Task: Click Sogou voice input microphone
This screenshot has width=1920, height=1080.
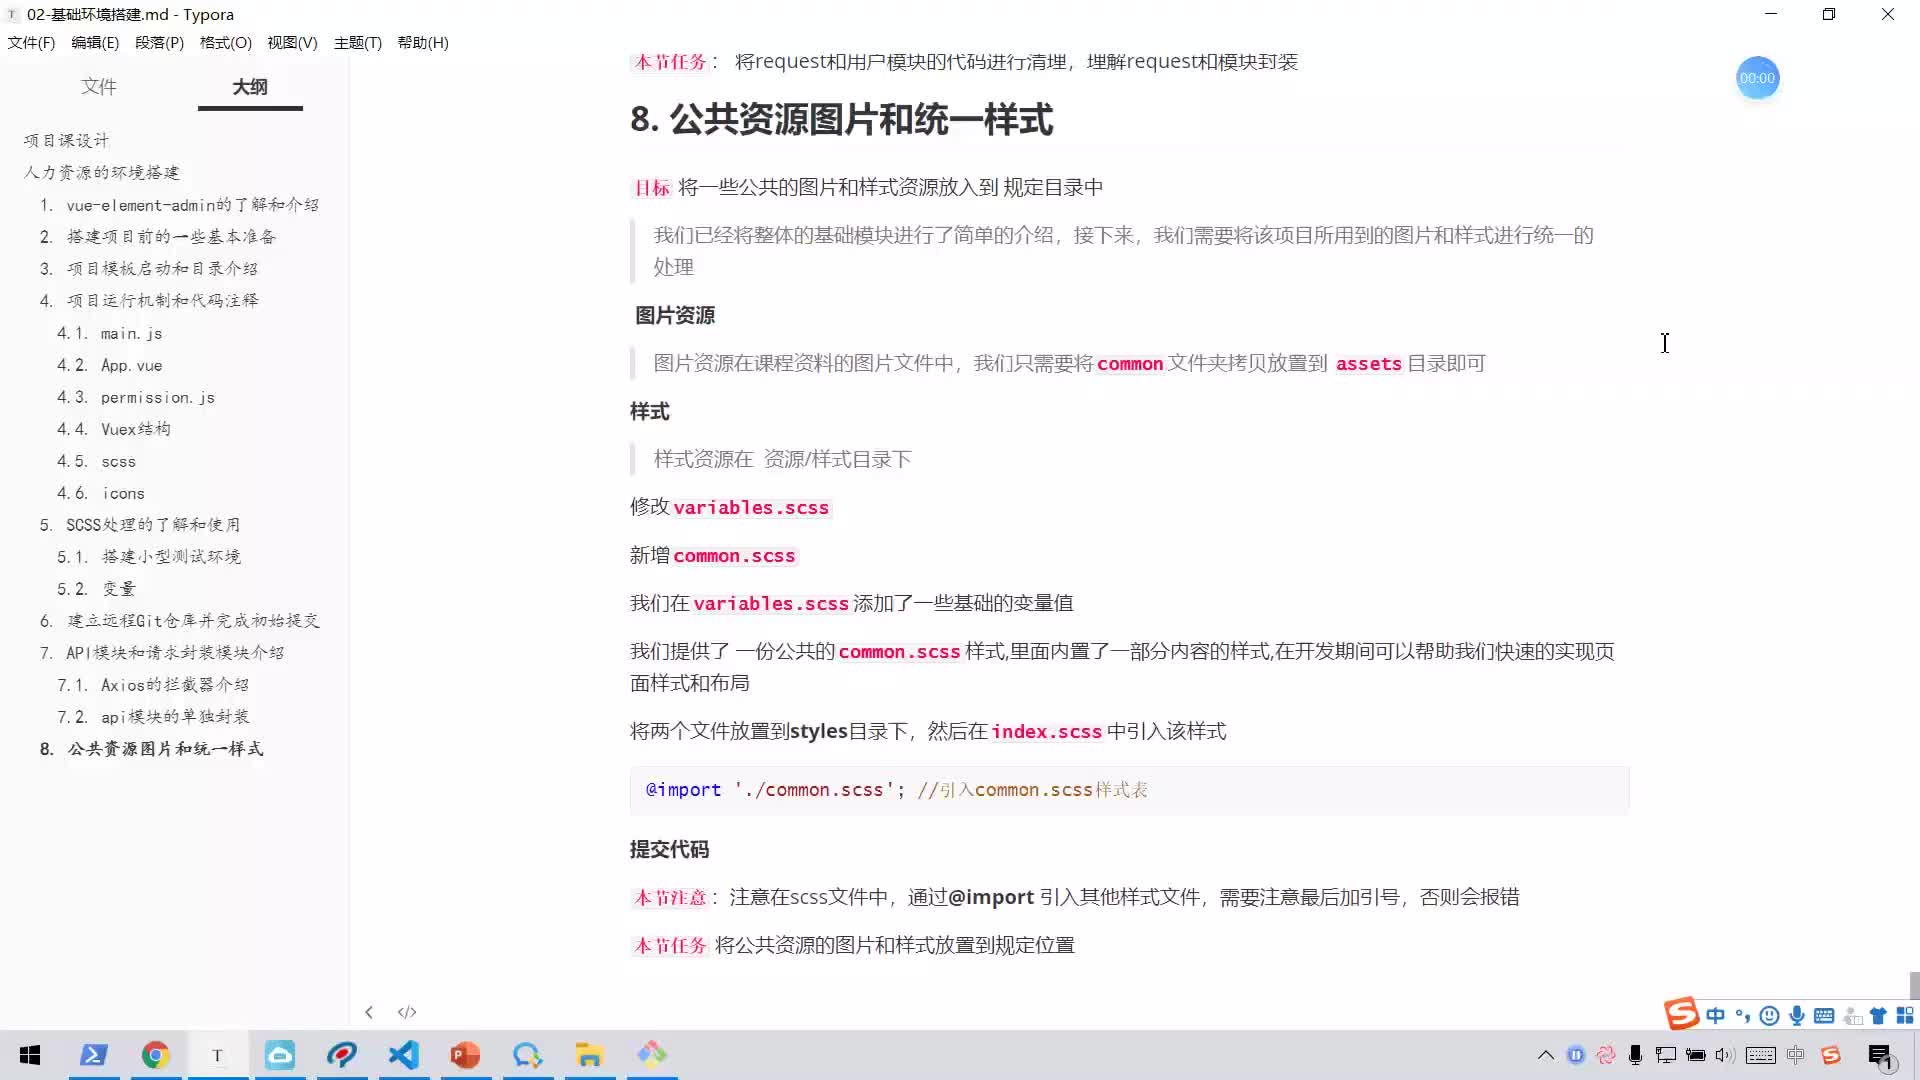Action: [x=1797, y=1016]
